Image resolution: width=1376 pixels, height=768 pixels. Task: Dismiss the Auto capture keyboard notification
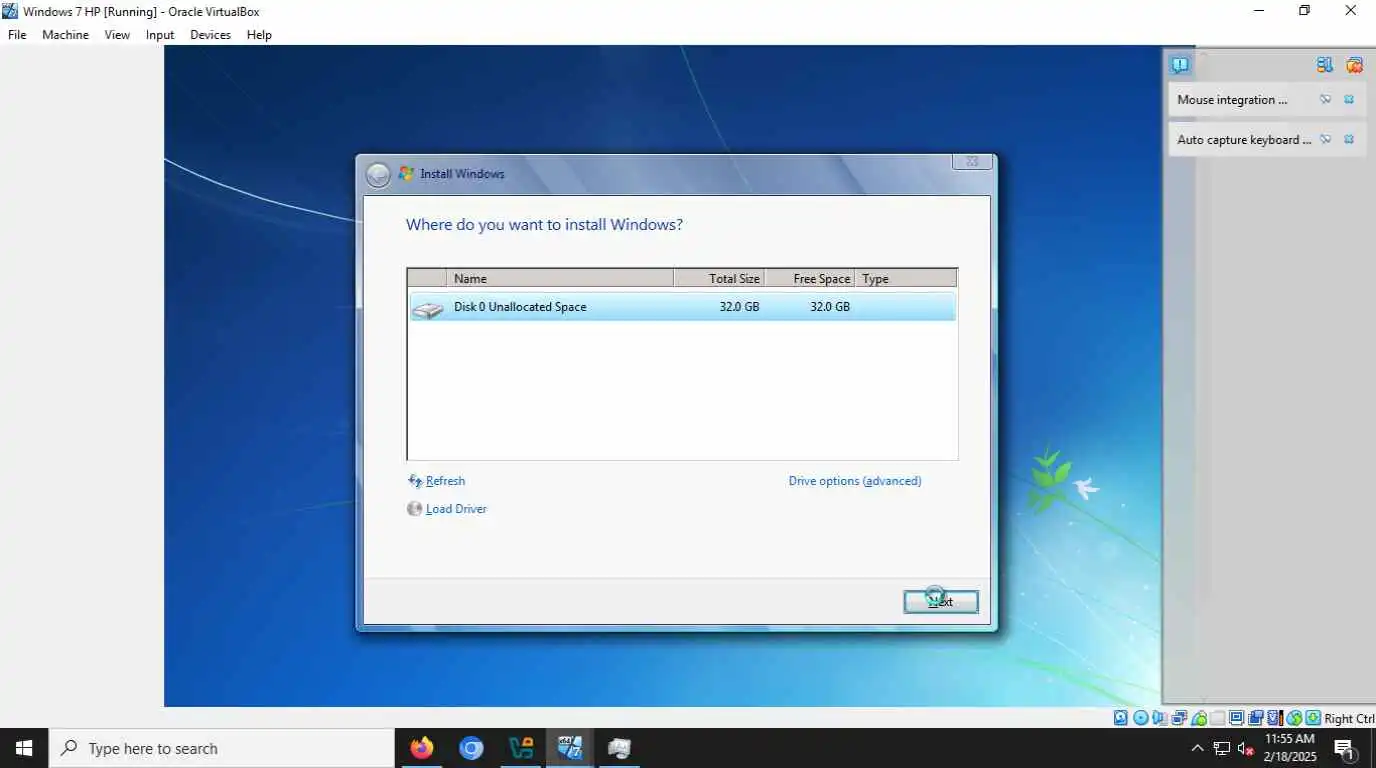pyautogui.click(x=1349, y=140)
